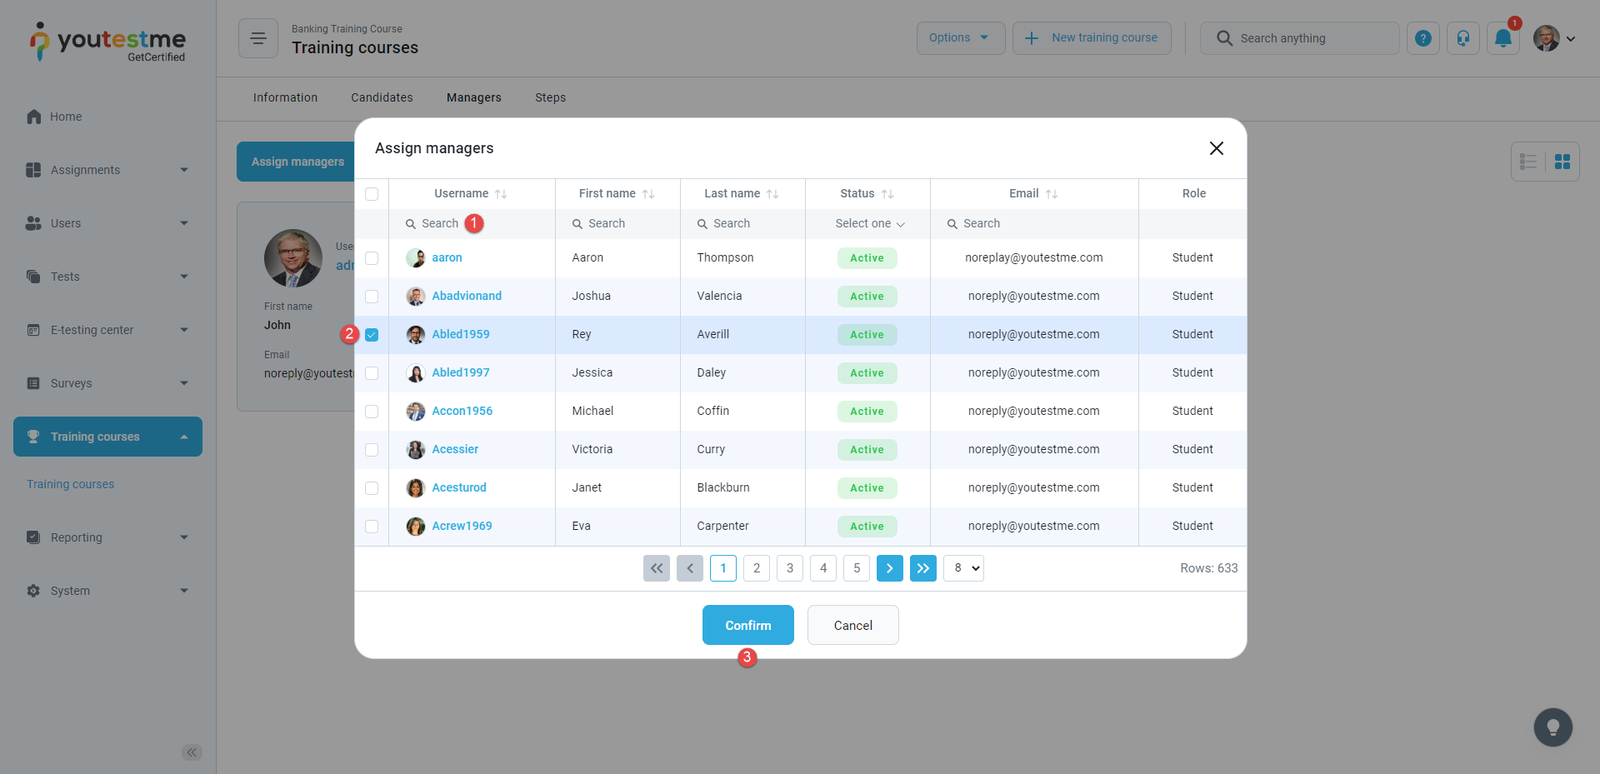The height and width of the screenshot is (774, 1600).
Task: Check the box for user aaron
Action: point(372,258)
